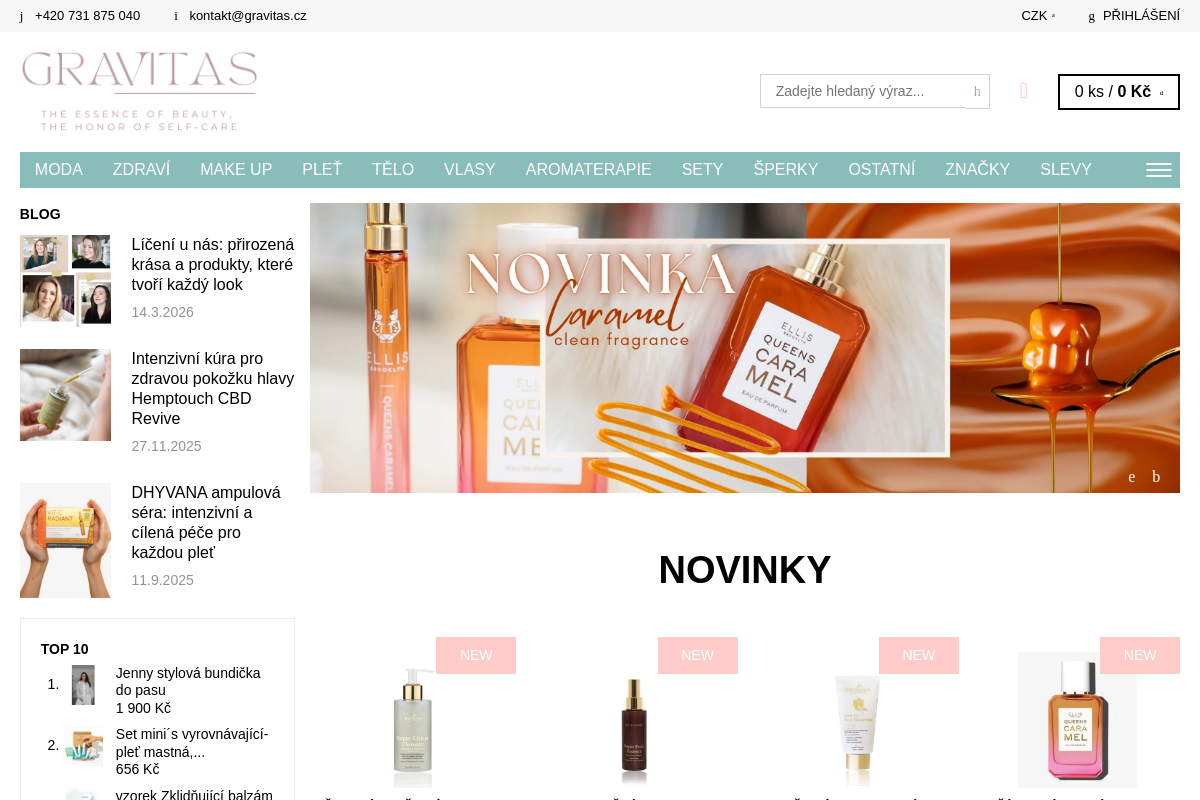Image resolution: width=1200 pixels, height=800 pixels.
Task: Open the MAKE UP menu category
Action: point(236,170)
